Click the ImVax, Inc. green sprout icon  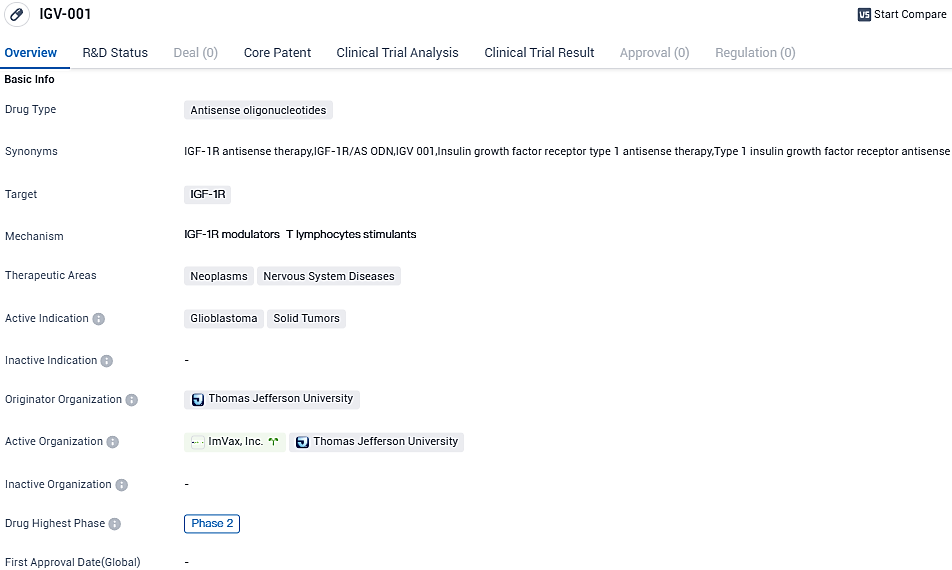click(273, 442)
